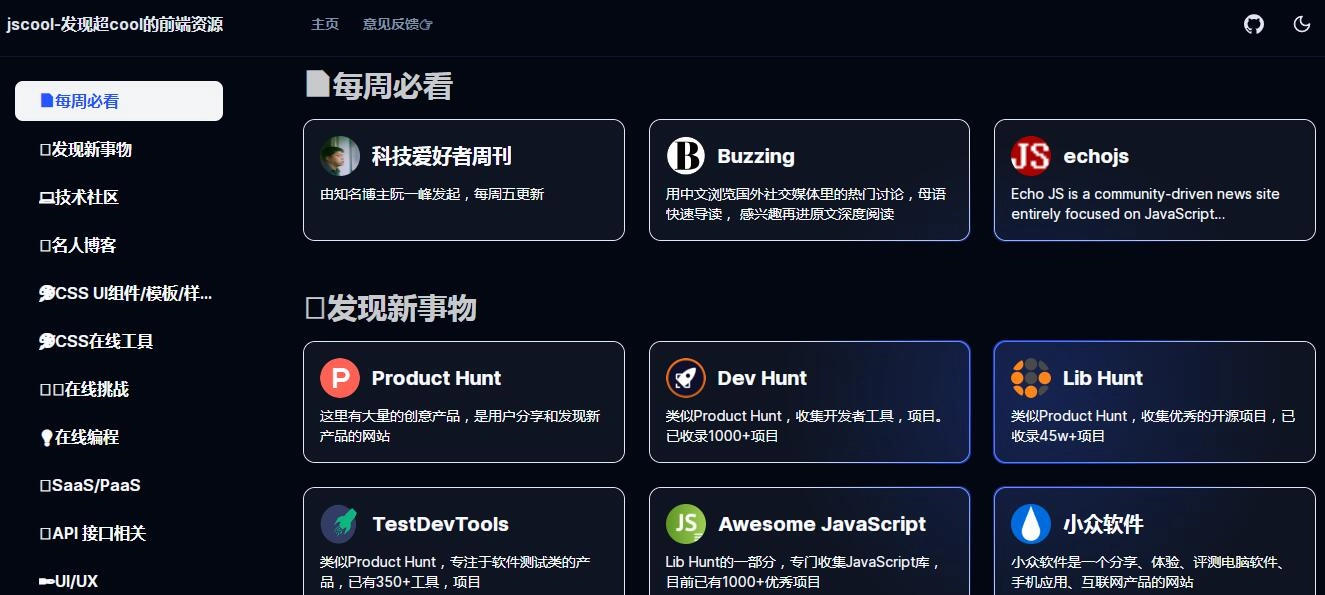Click the Product Hunt logo icon

pos(340,378)
